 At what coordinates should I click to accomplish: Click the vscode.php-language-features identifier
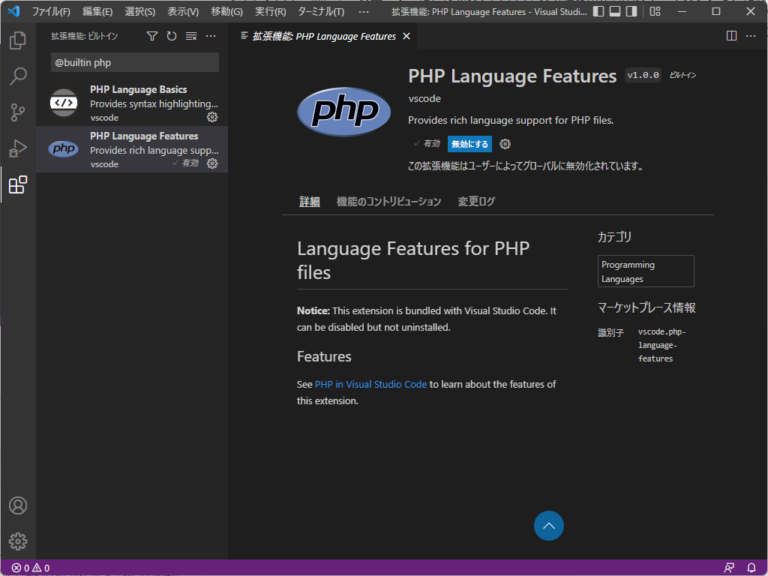tap(662, 345)
